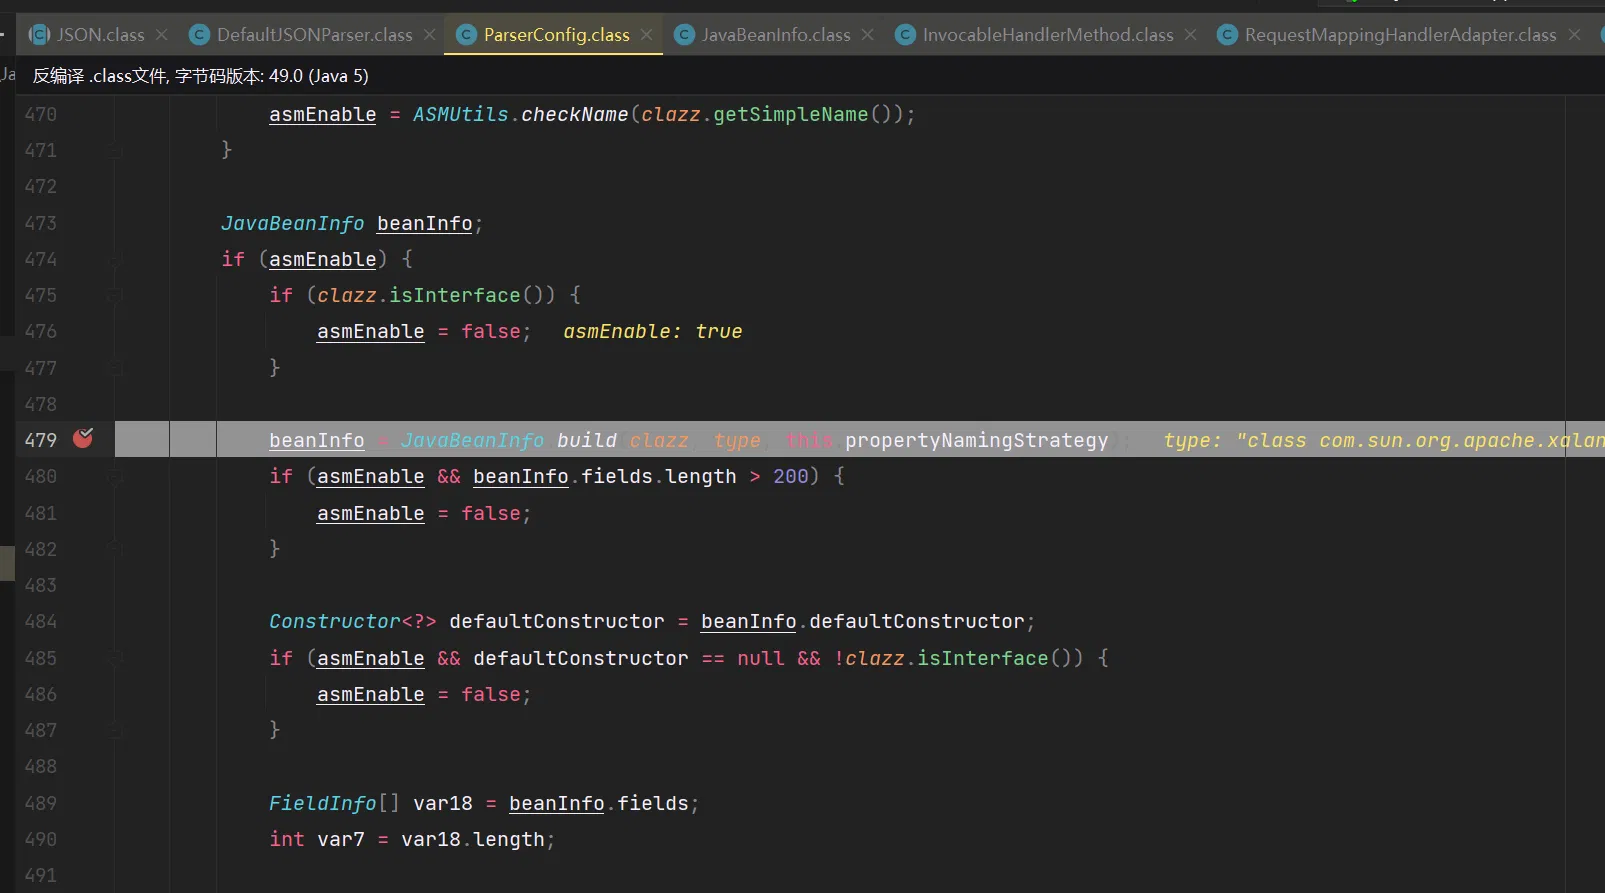
Task: Fold the if statement on line 485
Action: 115,658
